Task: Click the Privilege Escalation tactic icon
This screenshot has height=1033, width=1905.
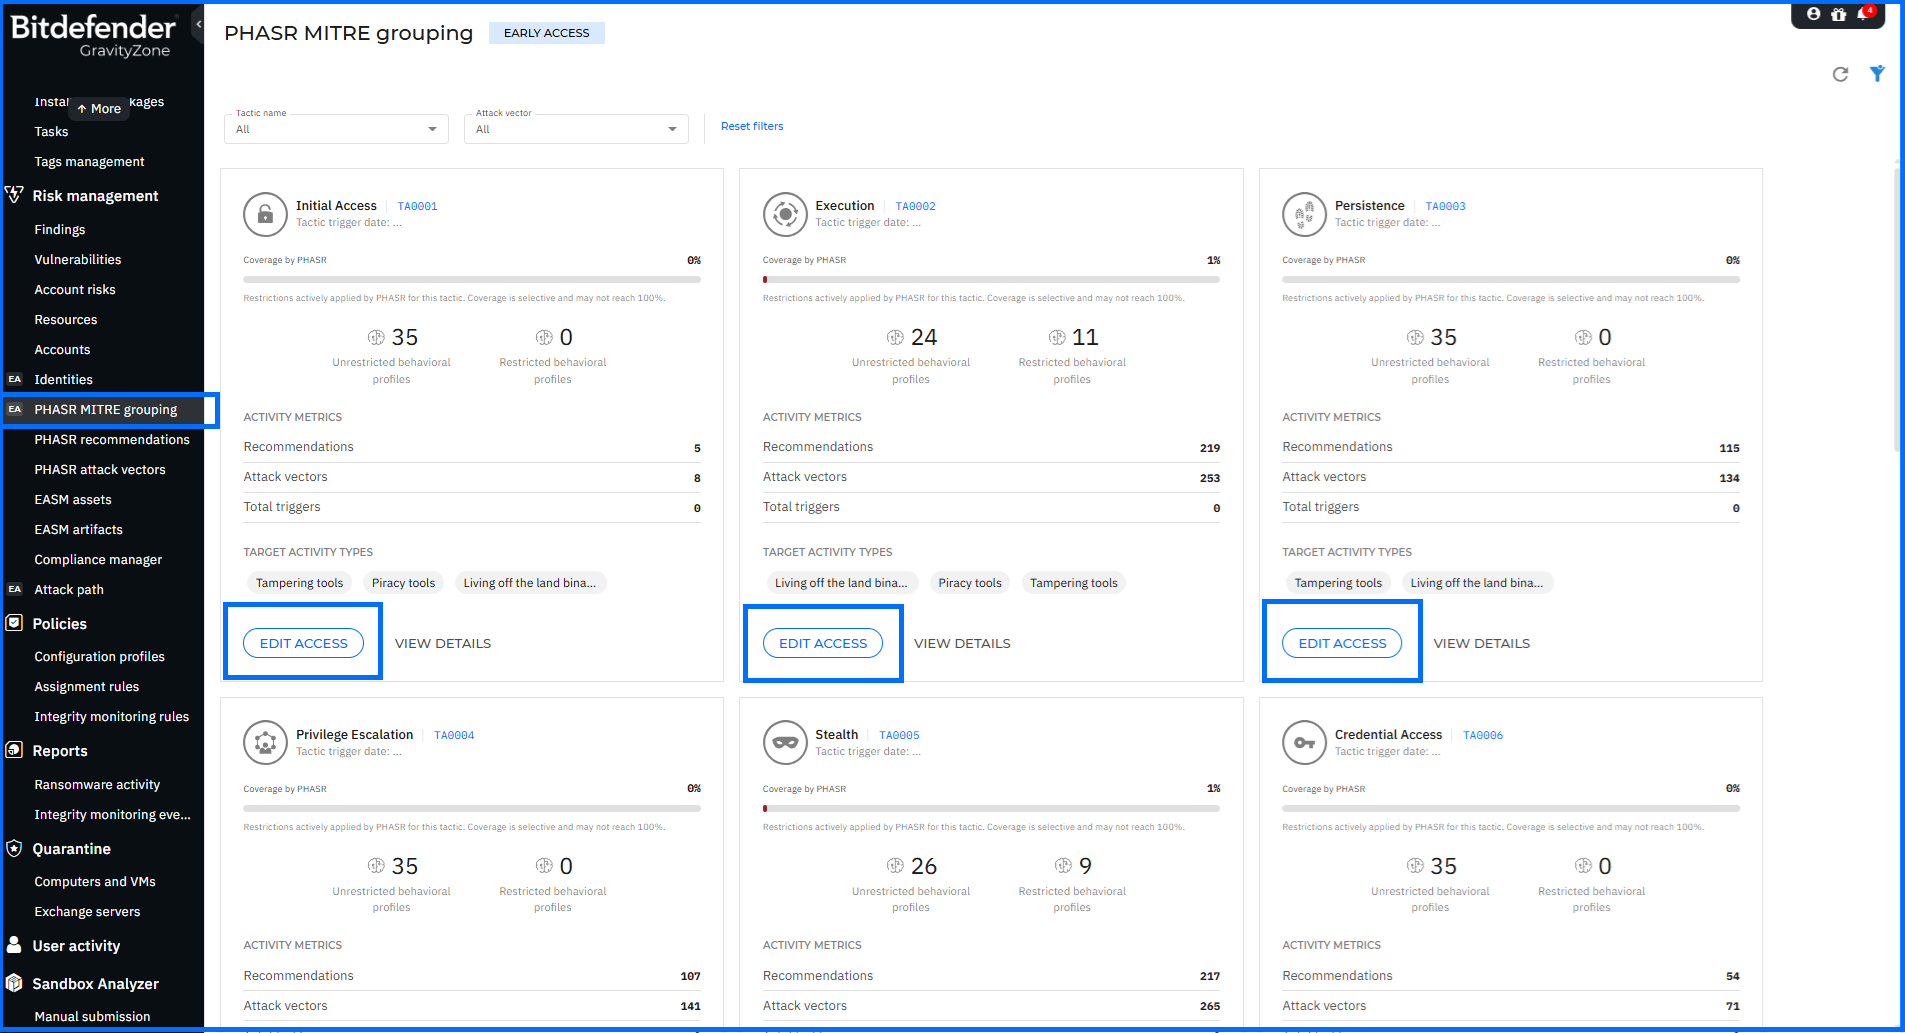Action: click(x=265, y=743)
